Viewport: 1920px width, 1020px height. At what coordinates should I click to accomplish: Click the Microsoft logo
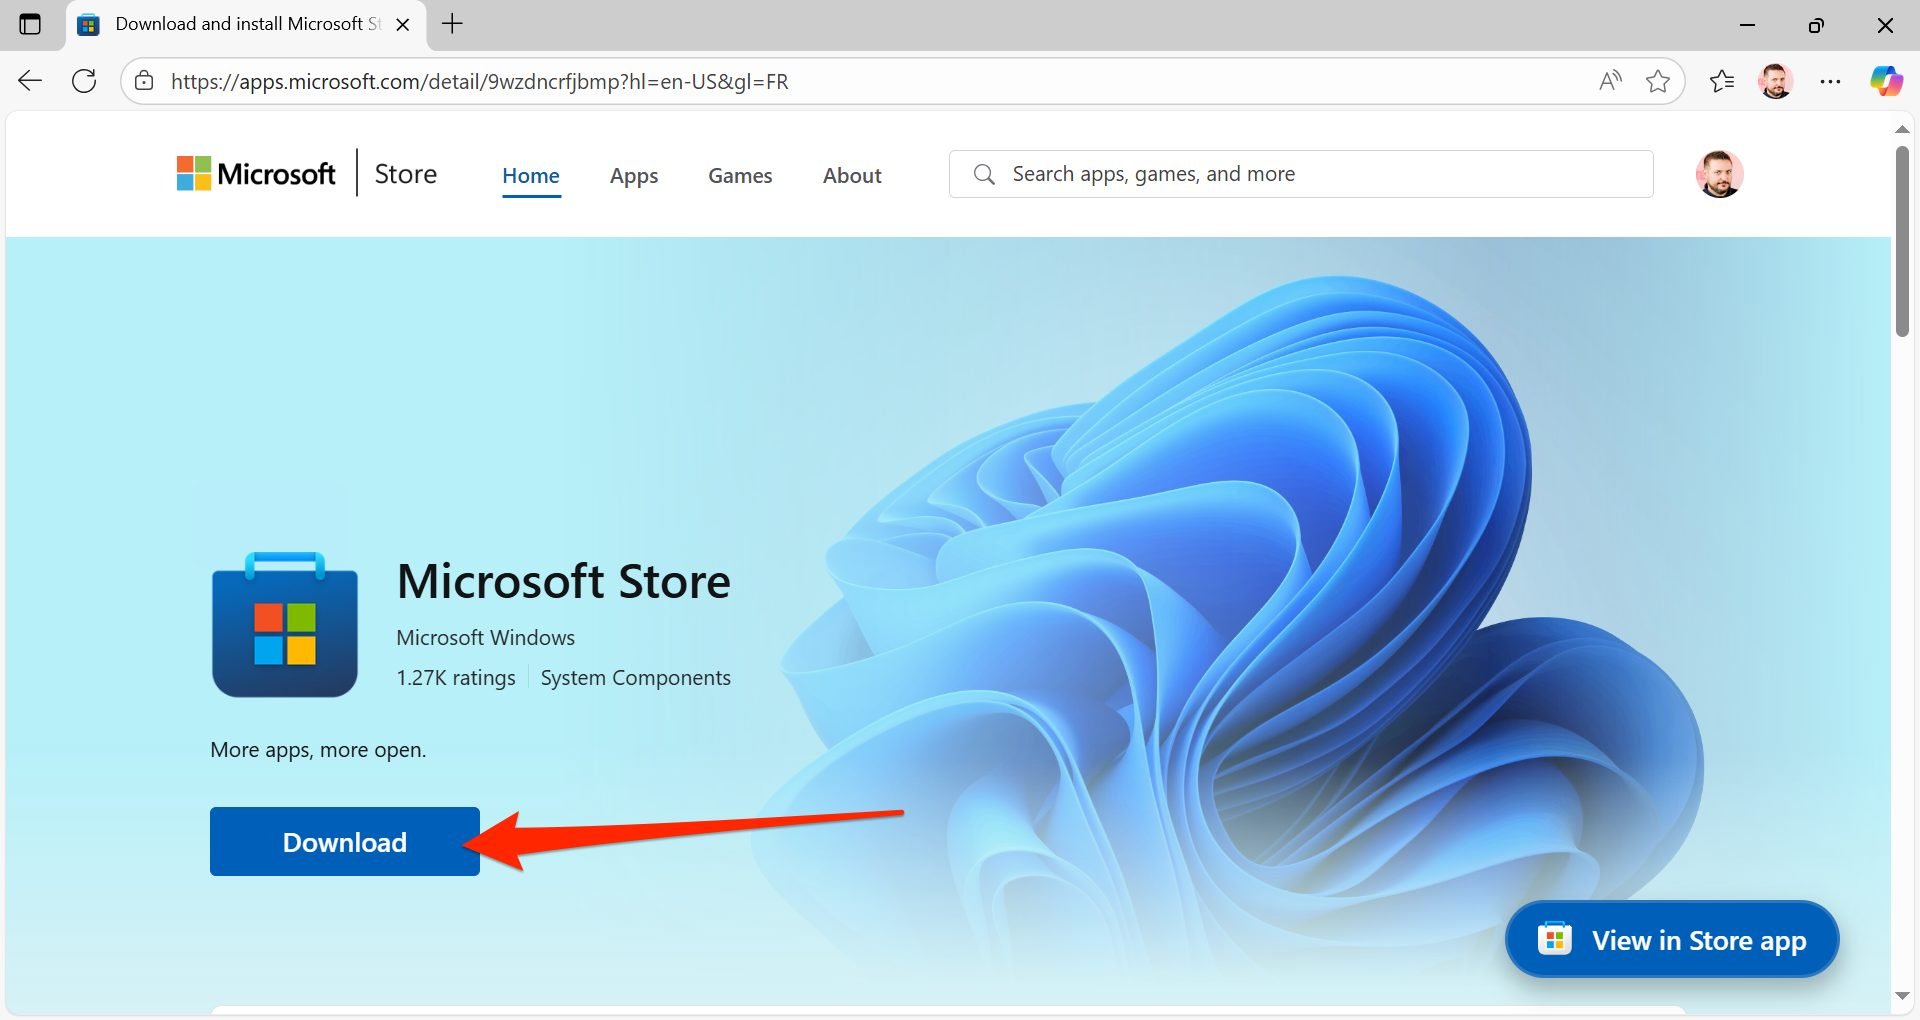coord(256,174)
